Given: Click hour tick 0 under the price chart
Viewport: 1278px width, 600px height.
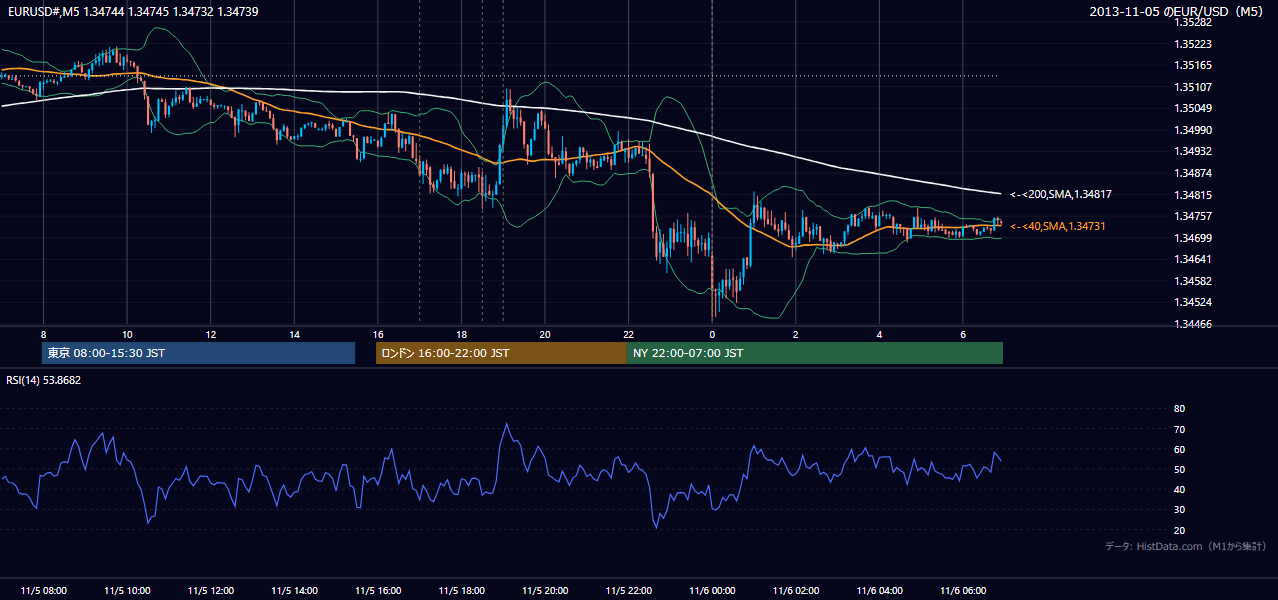Looking at the screenshot, I should pos(712,334).
